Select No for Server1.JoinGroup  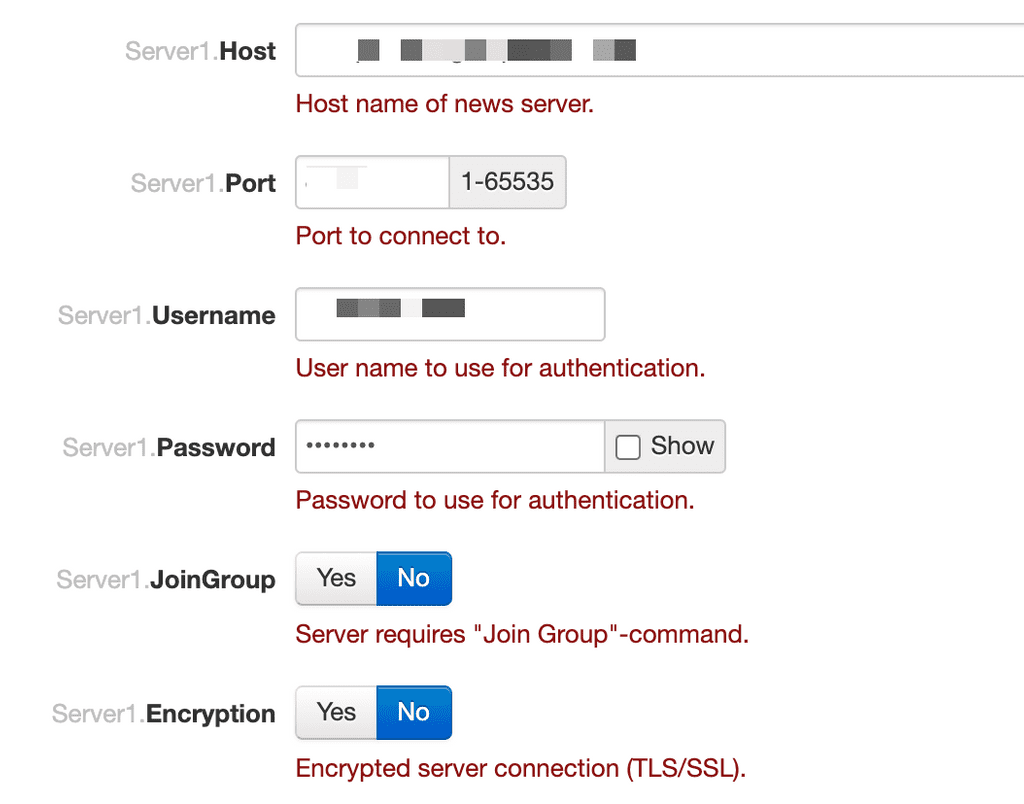(413, 578)
